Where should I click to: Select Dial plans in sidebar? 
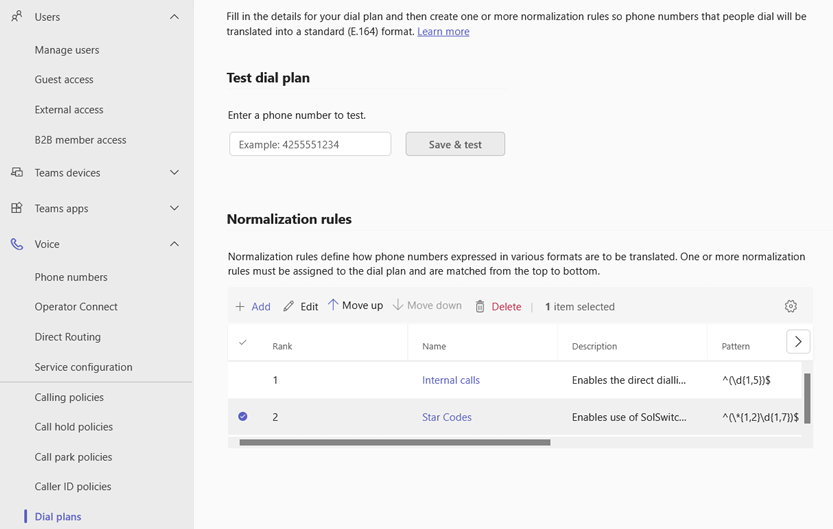58,517
